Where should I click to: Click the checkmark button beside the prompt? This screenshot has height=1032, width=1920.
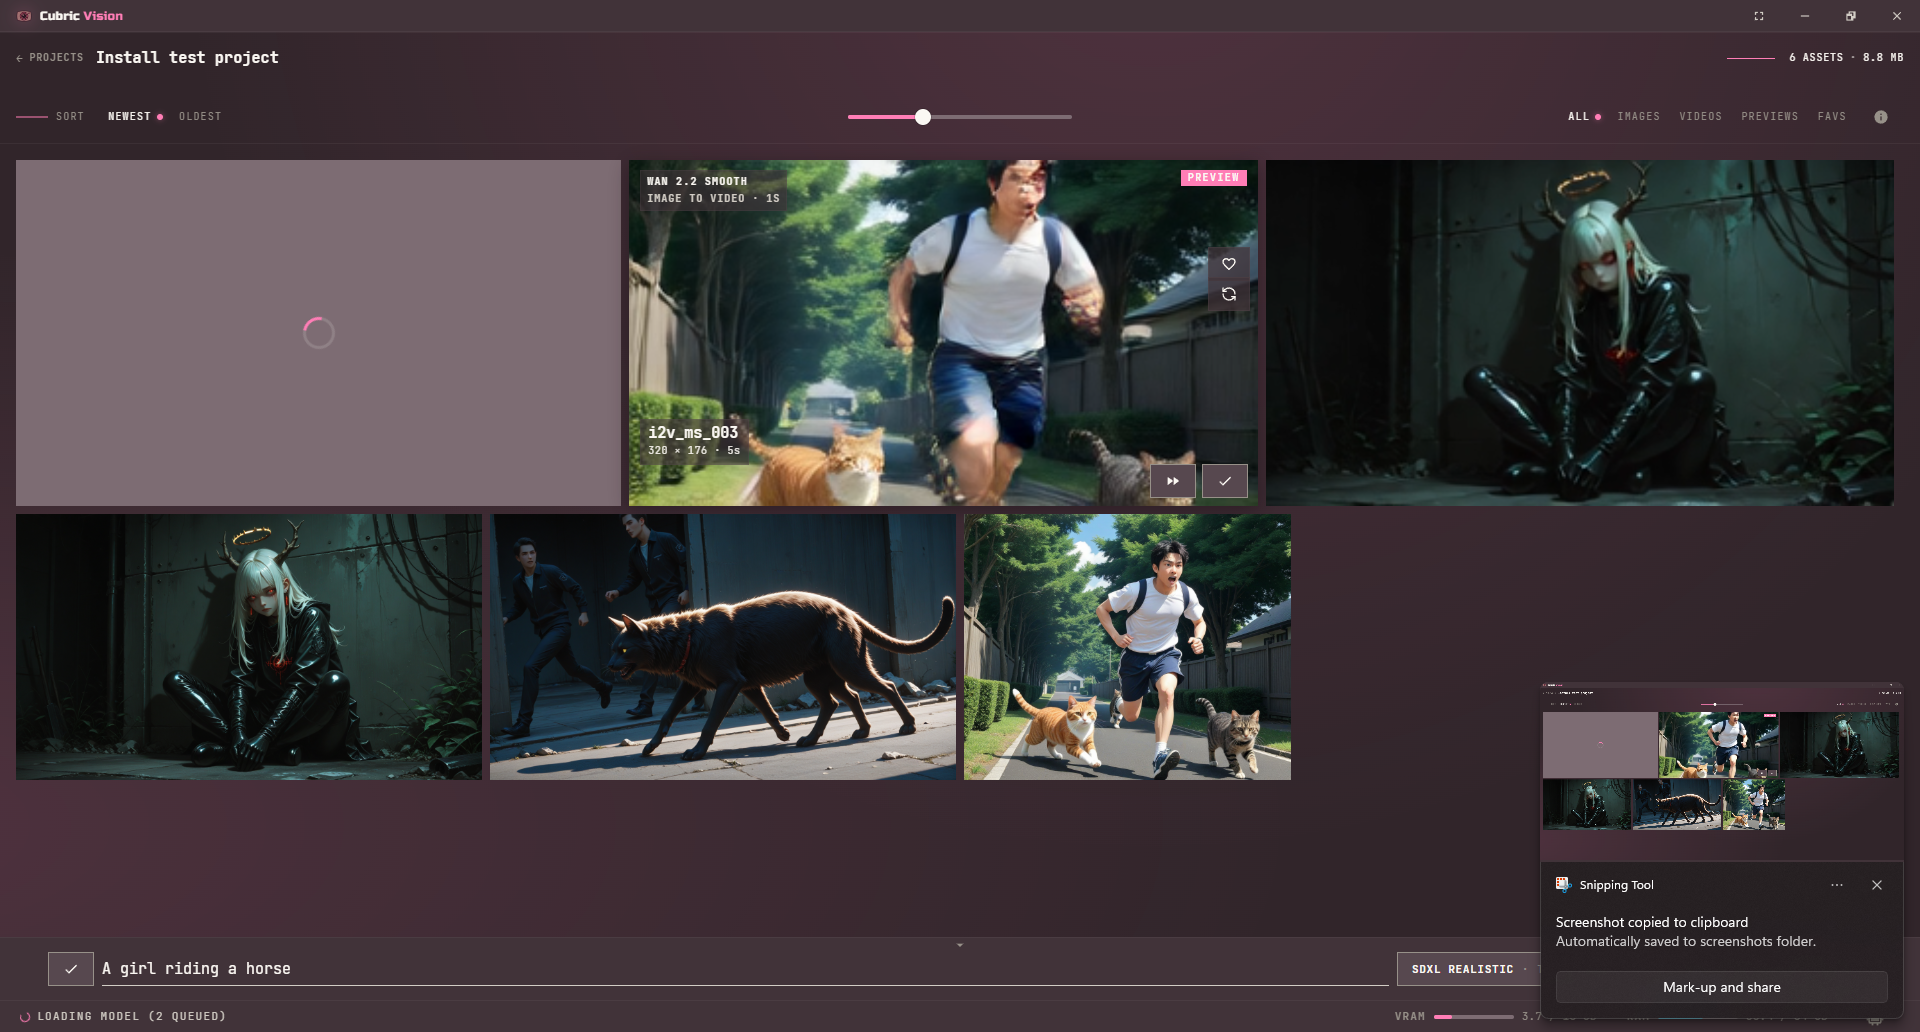point(71,969)
